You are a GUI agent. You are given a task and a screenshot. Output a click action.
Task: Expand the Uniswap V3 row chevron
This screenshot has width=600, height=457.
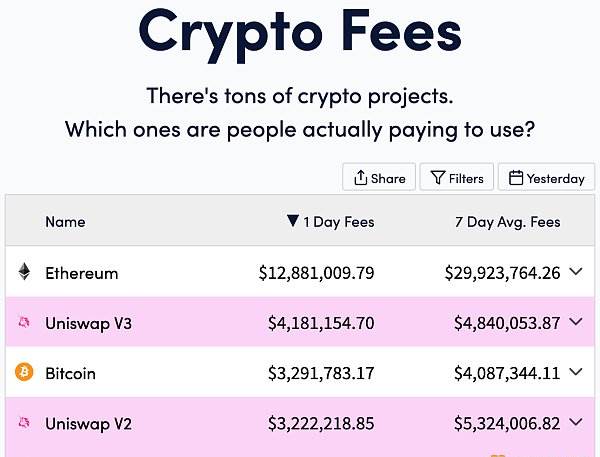tap(576, 322)
